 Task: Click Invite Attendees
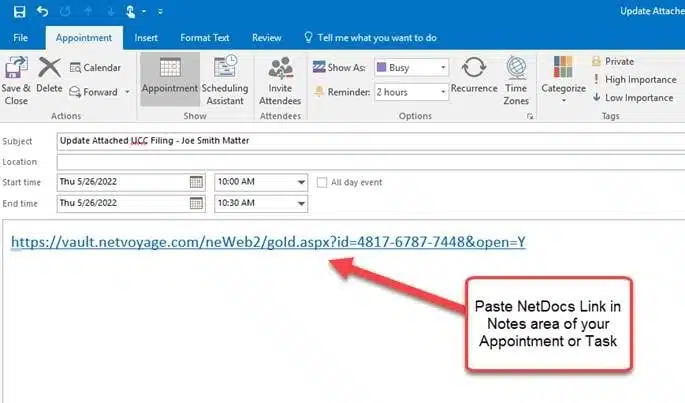point(280,81)
